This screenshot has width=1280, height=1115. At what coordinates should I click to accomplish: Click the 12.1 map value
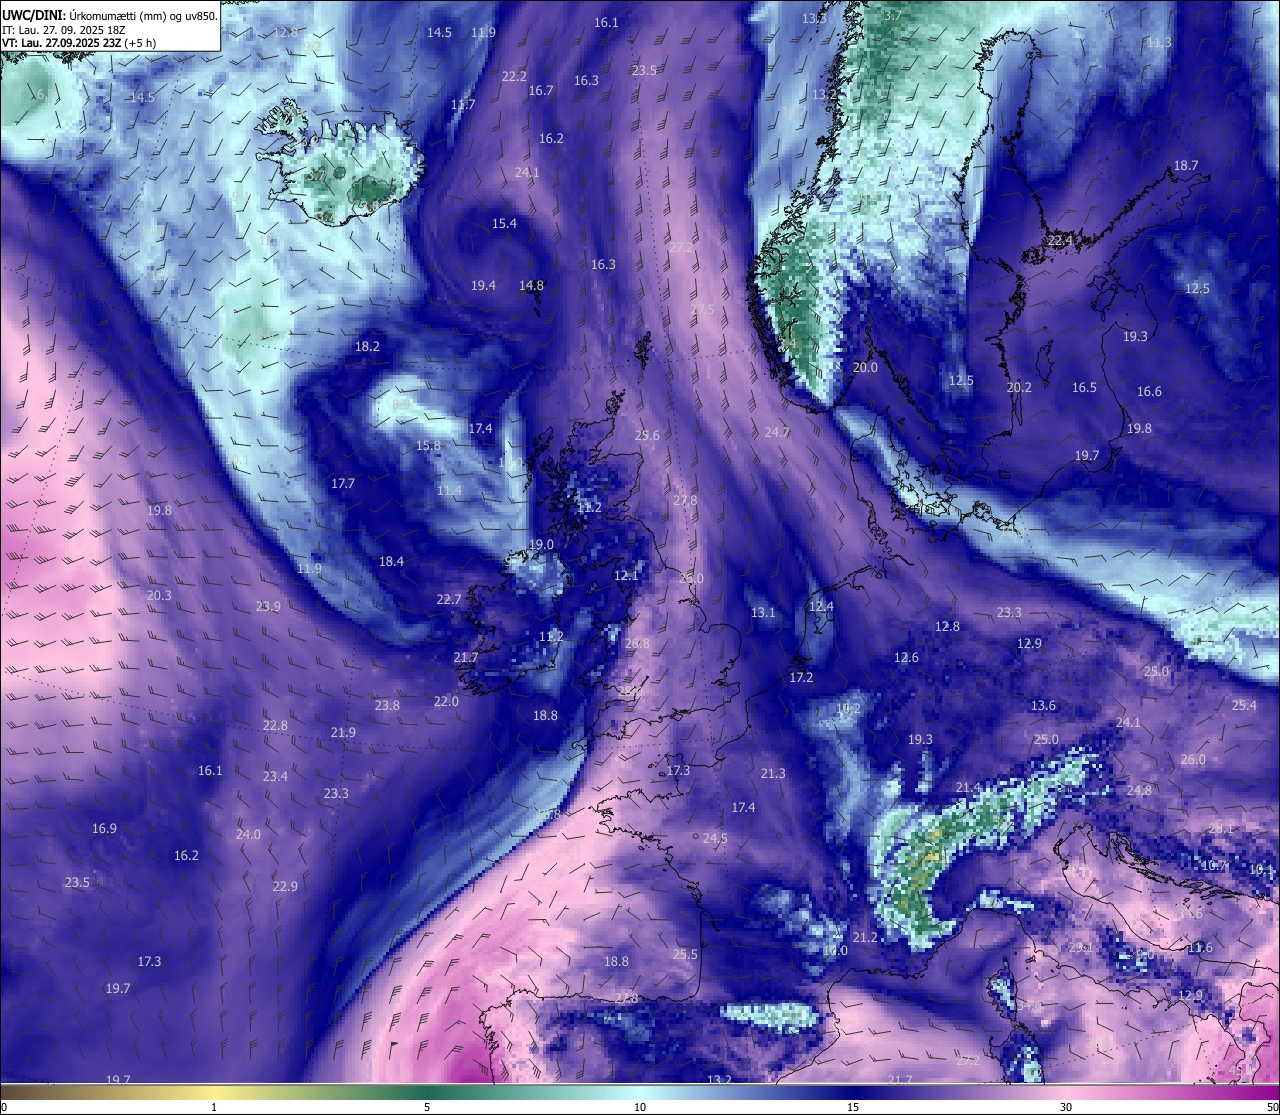626,576
